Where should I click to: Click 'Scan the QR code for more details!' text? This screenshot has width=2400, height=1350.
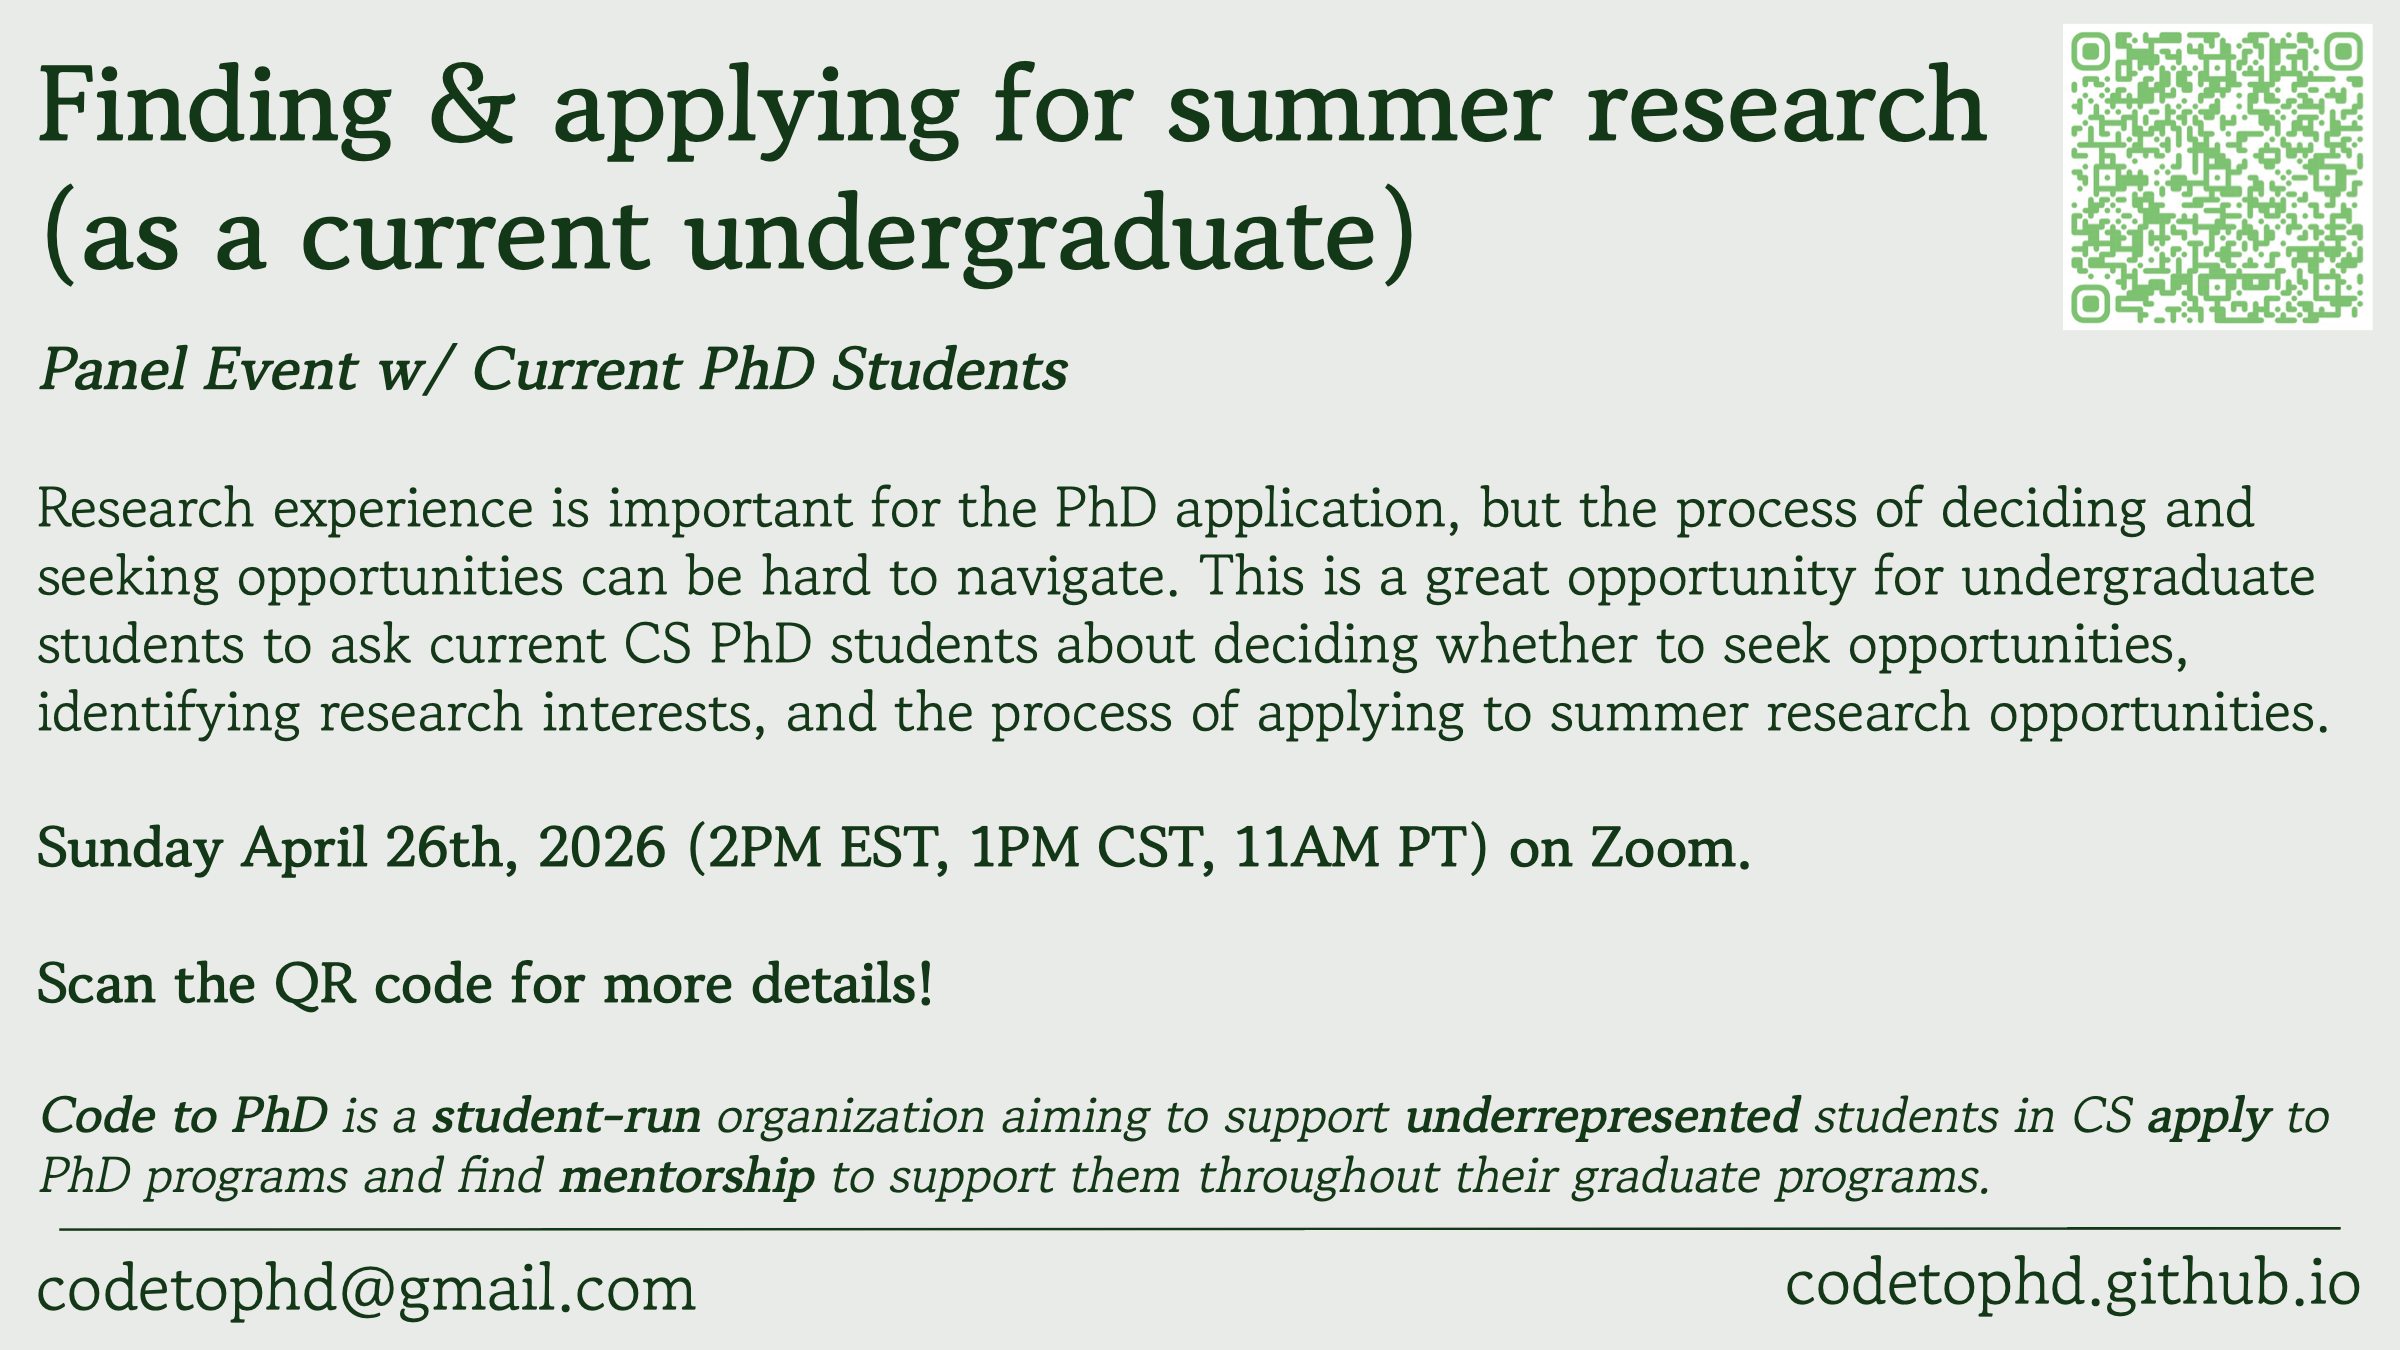(485, 984)
